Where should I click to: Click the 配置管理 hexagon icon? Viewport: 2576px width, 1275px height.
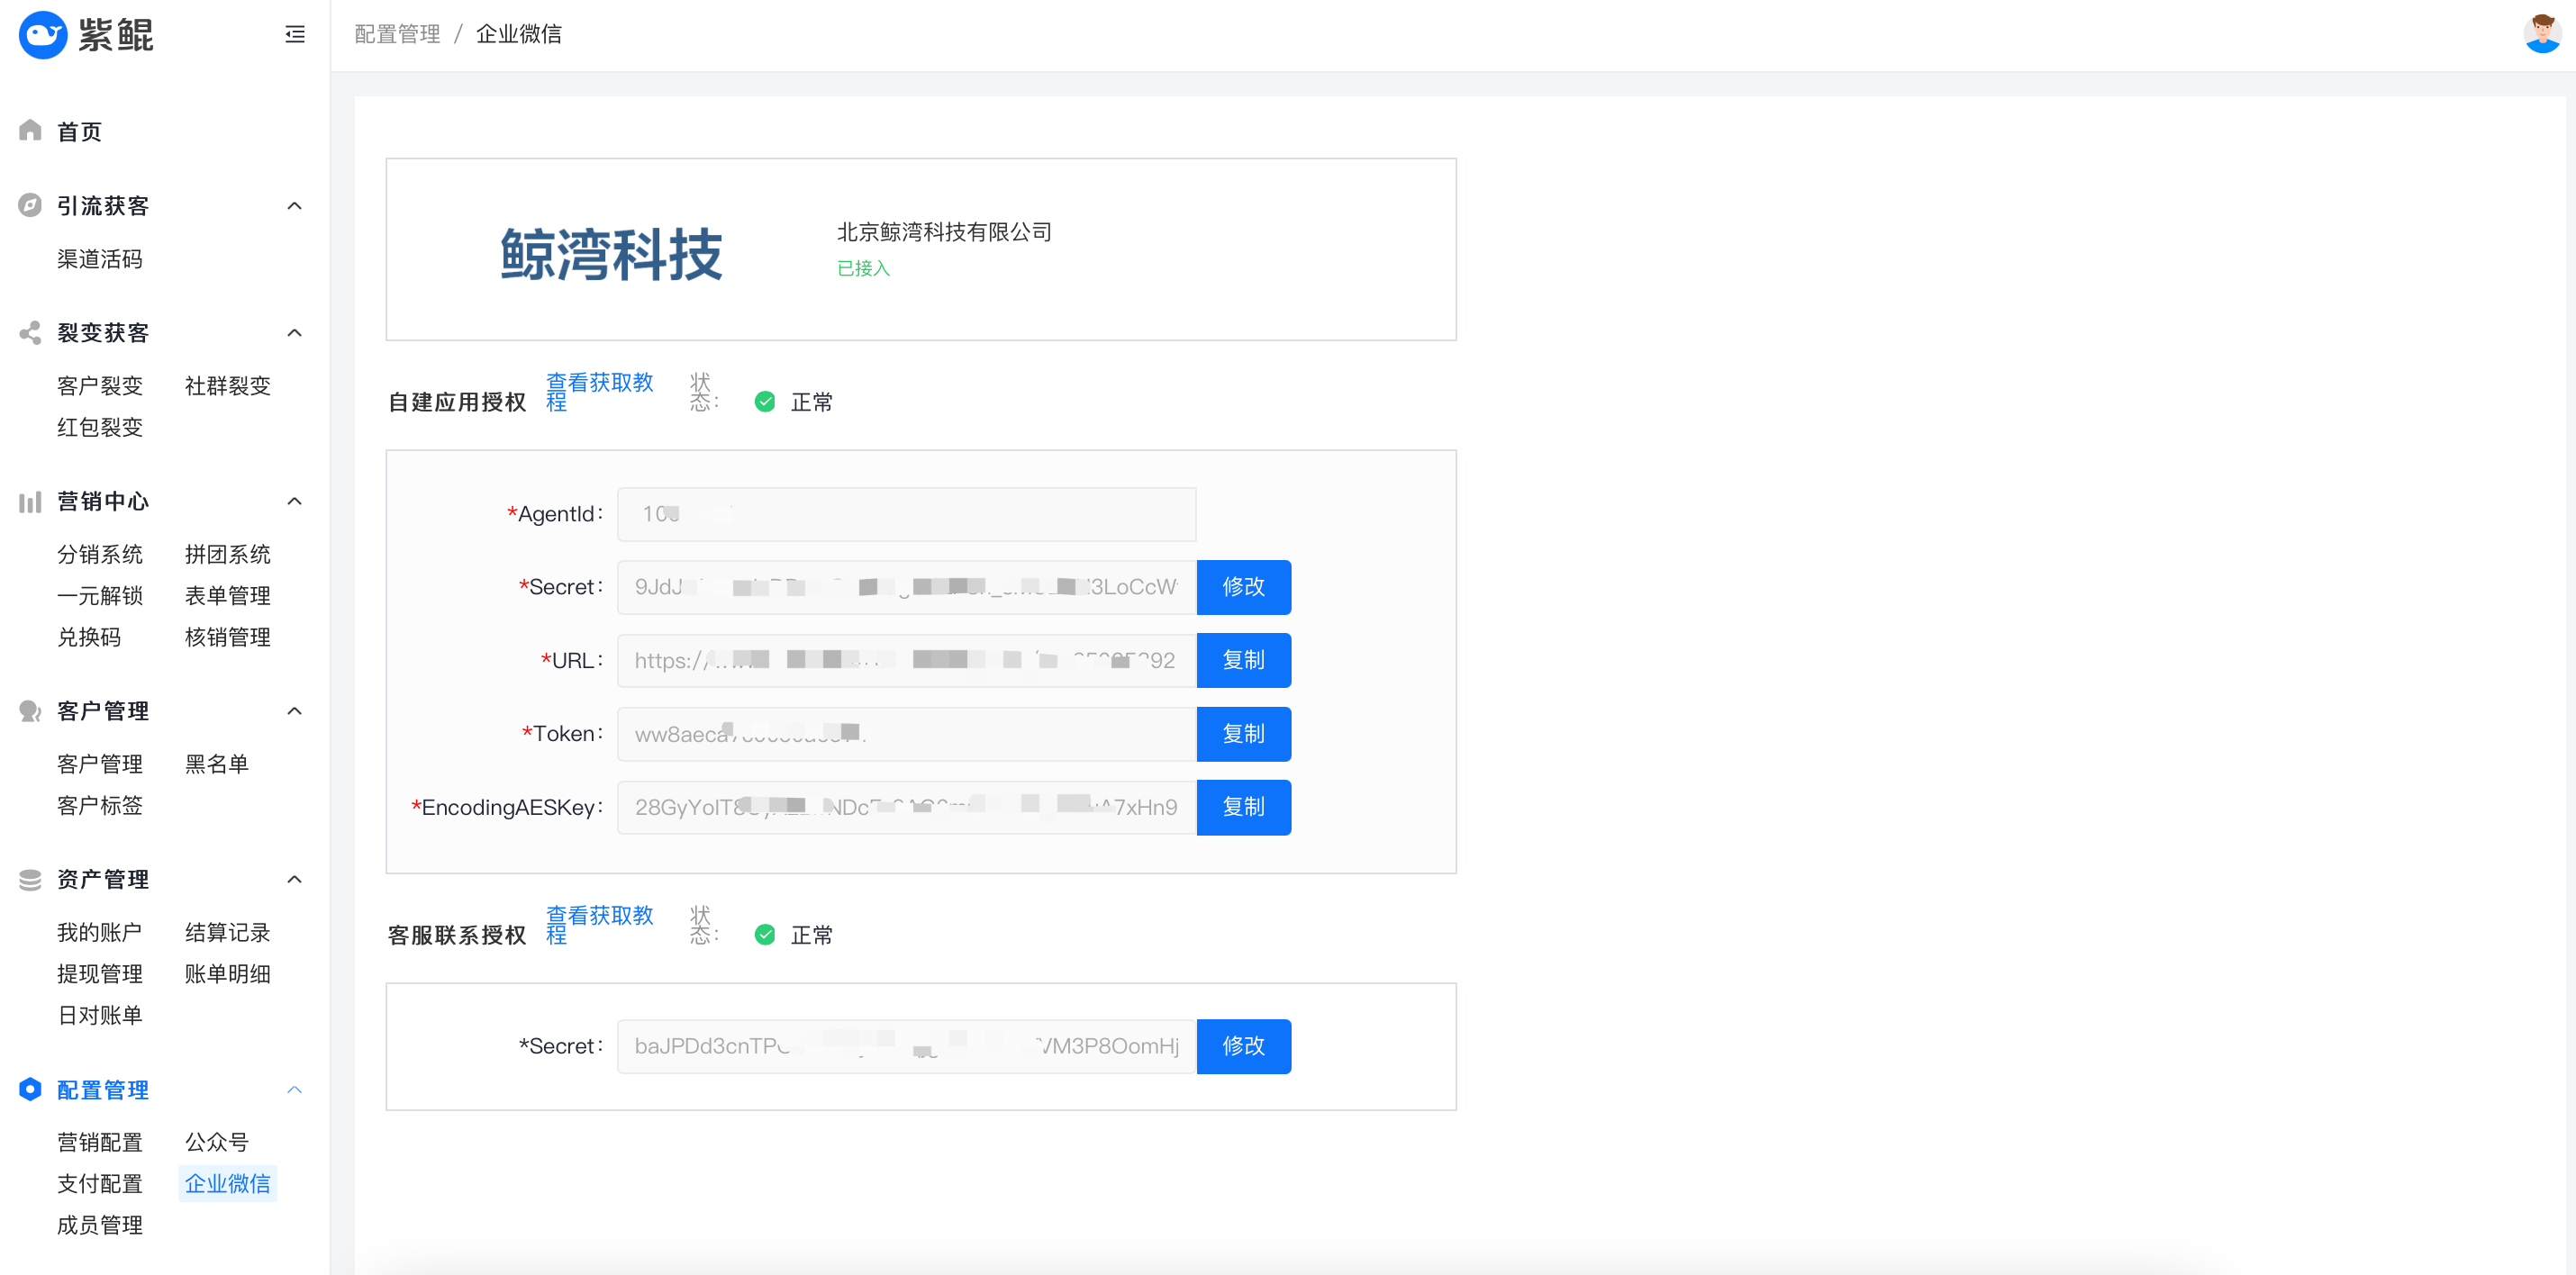point(30,1089)
